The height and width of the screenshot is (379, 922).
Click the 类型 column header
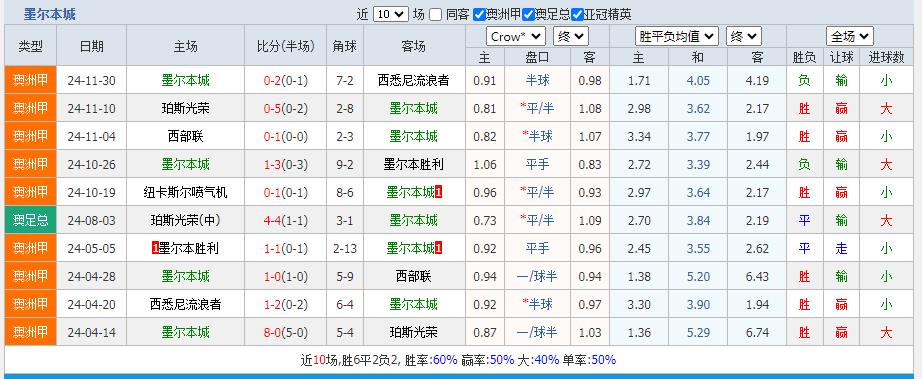tap(31, 46)
